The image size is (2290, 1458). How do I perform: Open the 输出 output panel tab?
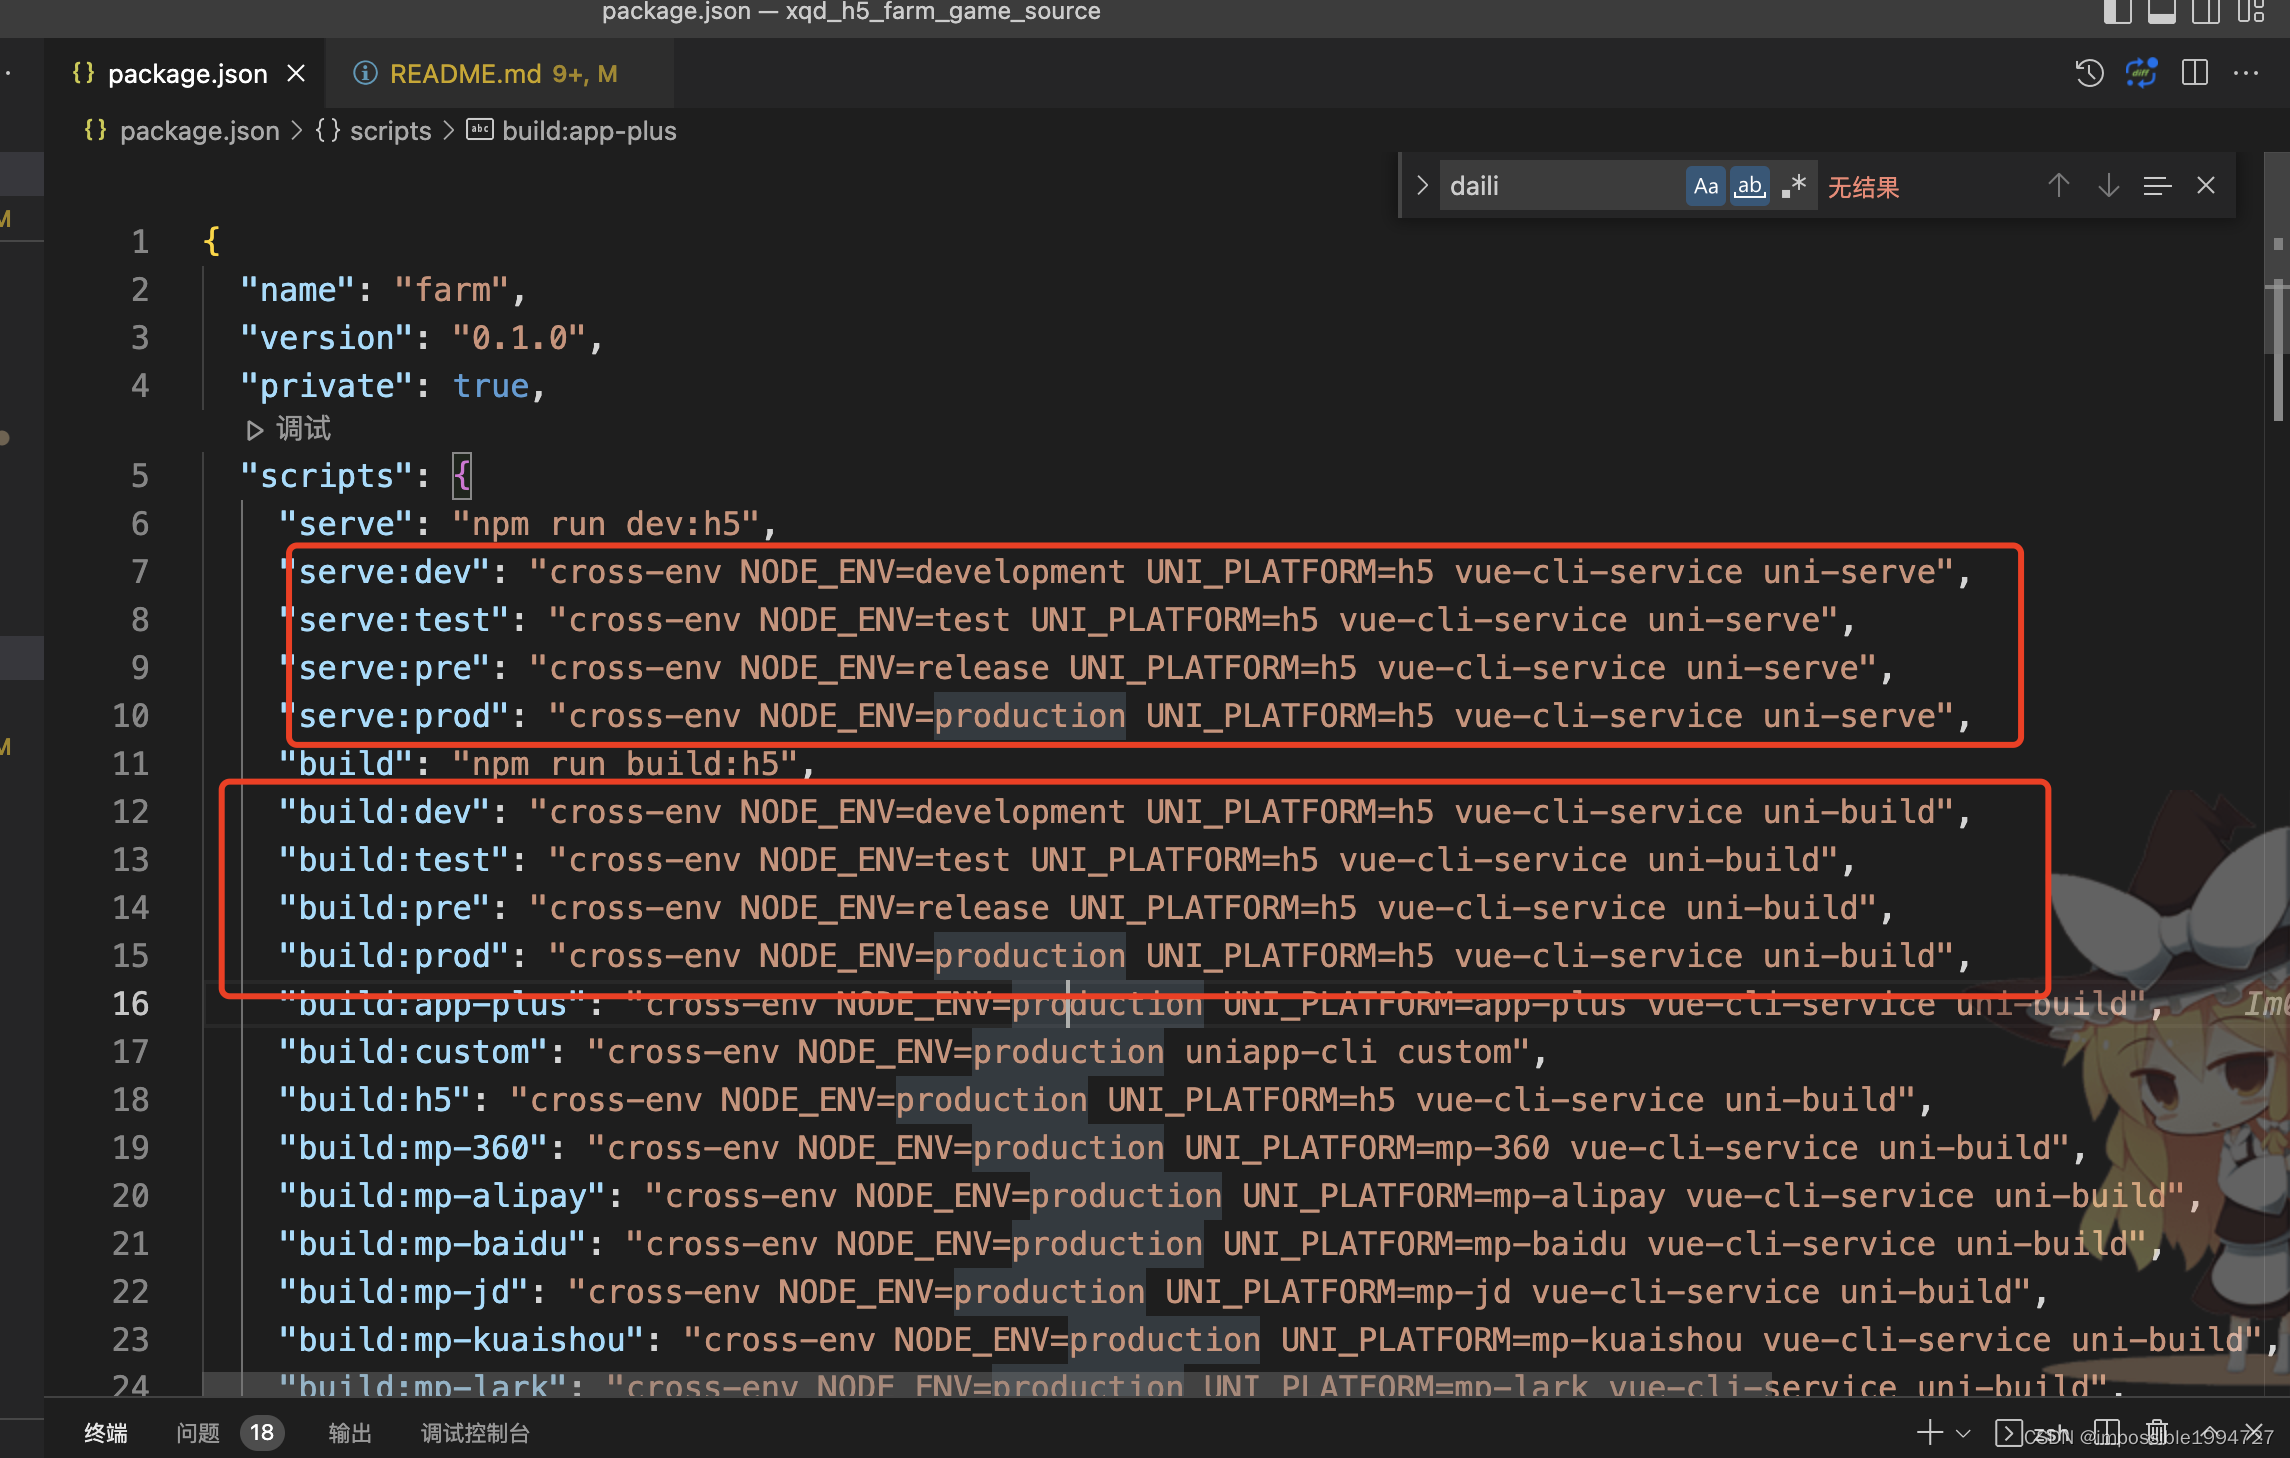coord(350,1433)
